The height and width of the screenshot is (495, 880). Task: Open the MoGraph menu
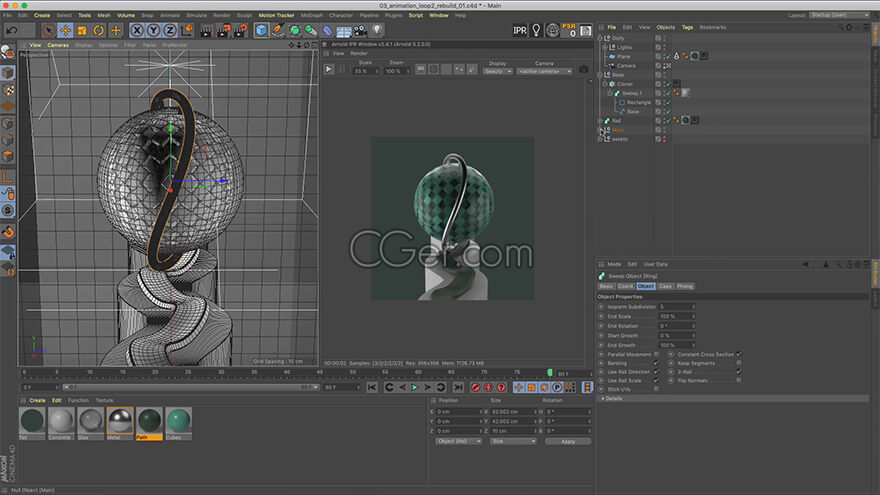(x=311, y=15)
